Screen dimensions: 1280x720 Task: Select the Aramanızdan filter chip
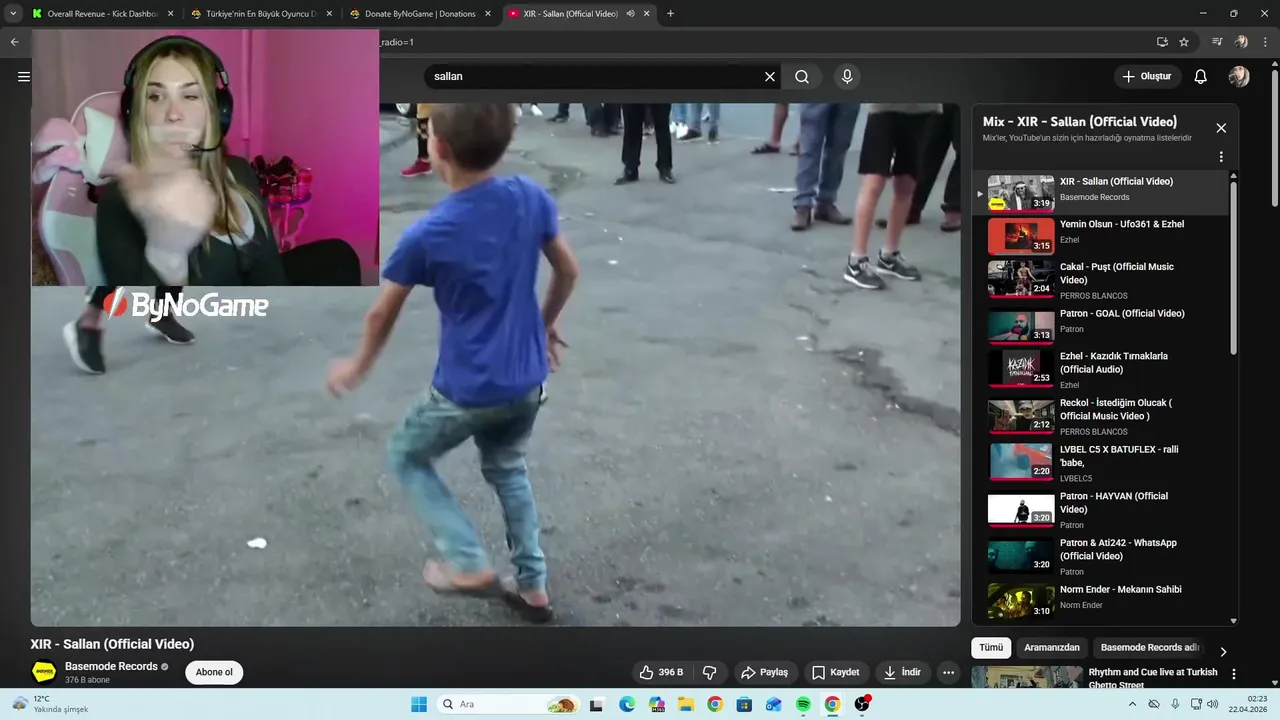click(1052, 648)
